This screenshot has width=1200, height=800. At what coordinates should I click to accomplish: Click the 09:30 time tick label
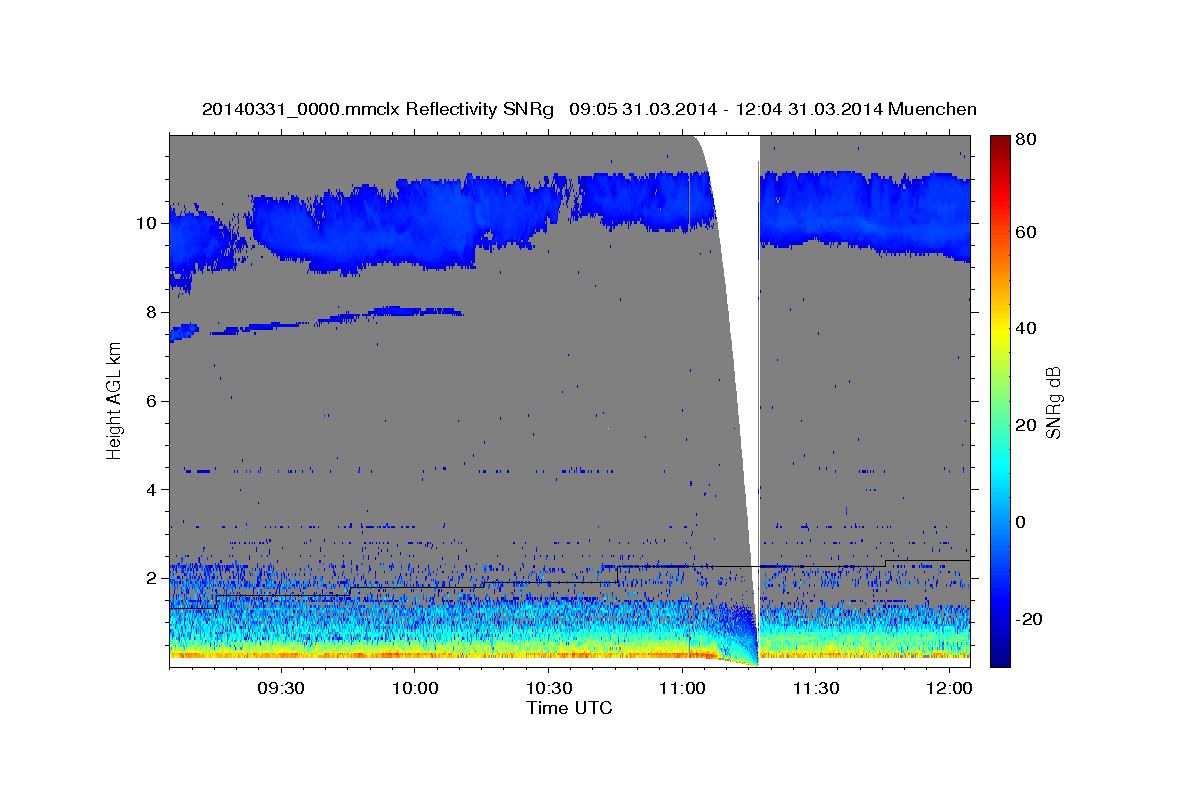[281, 688]
